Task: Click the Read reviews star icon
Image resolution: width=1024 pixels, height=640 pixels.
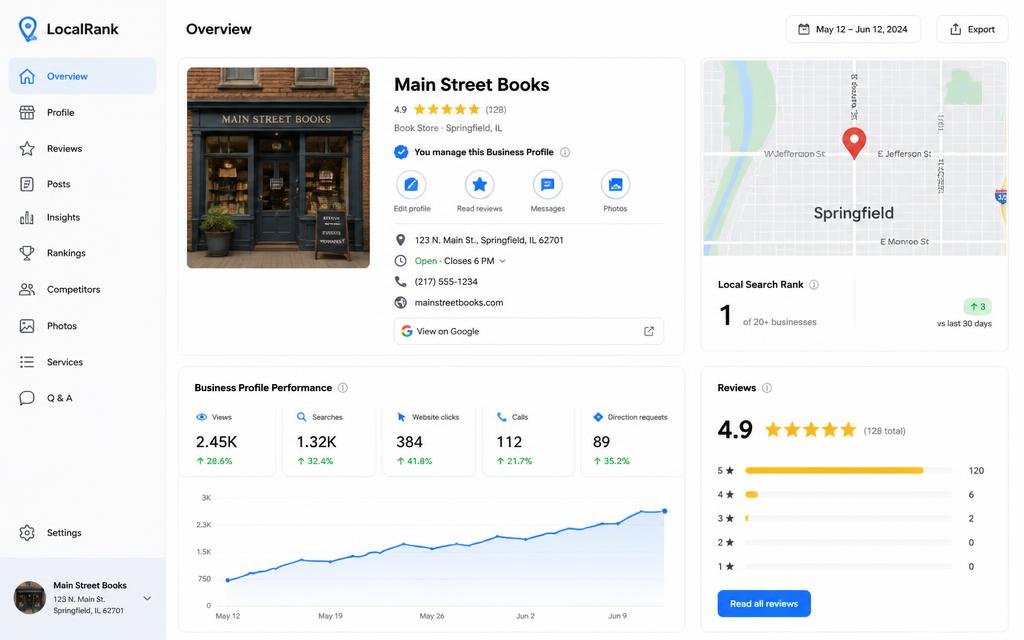Action: pyautogui.click(x=479, y=185)
